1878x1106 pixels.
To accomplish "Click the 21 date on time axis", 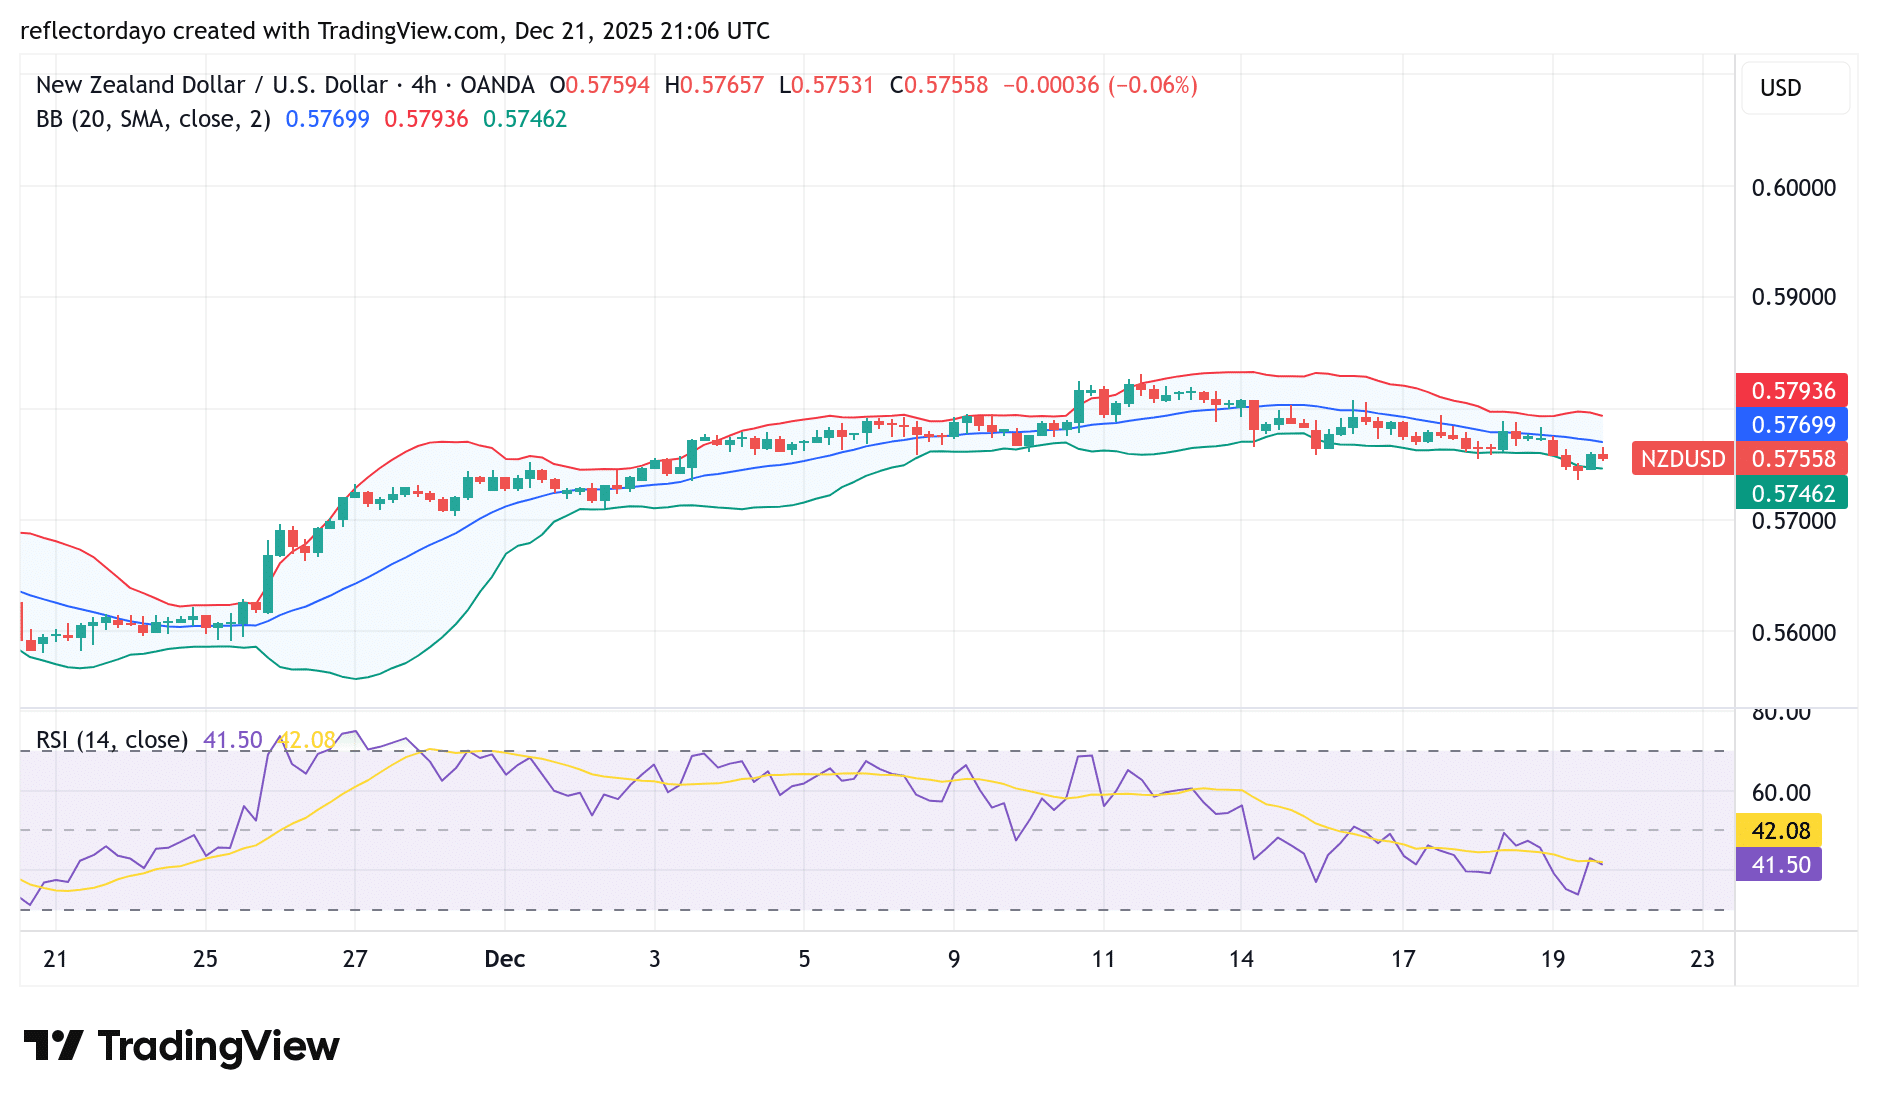I will (x=55, y=959).
